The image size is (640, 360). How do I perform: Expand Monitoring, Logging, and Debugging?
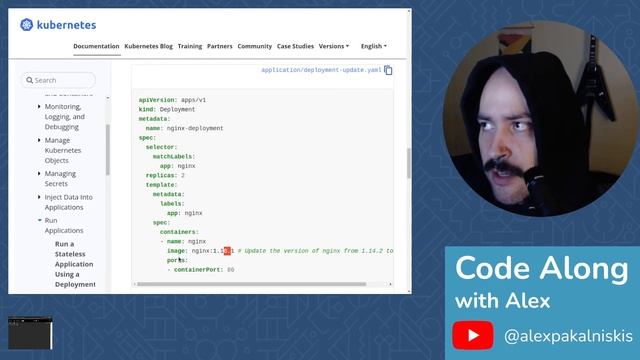pyautogui.click(x=39, y=107)
